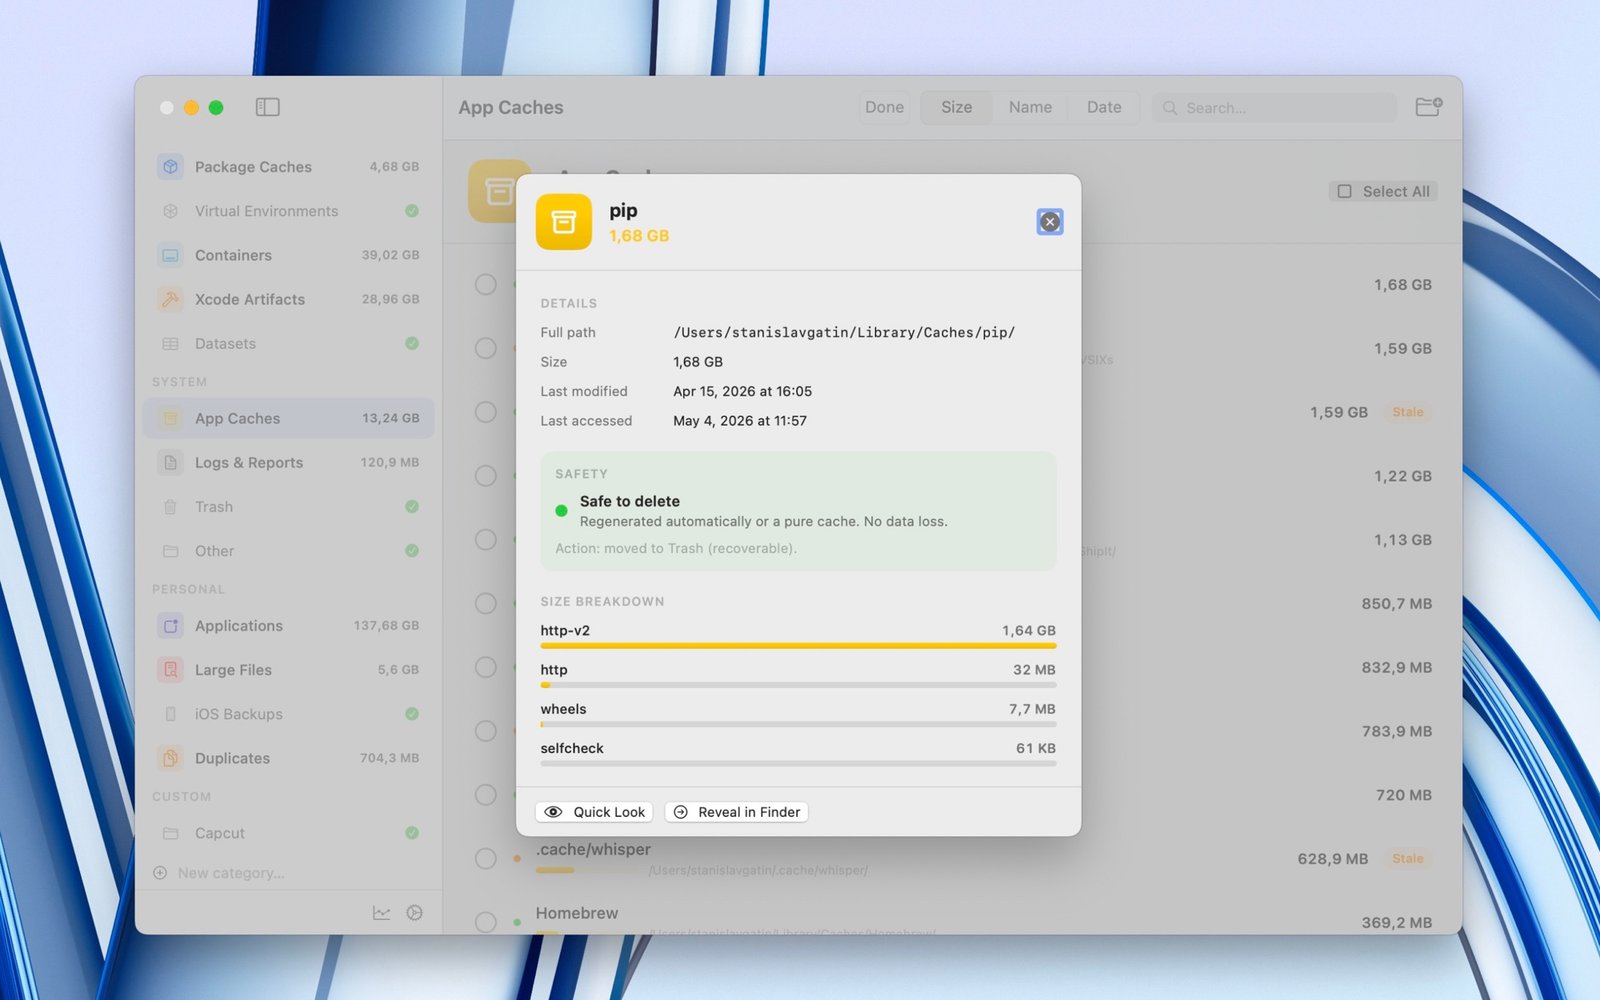Click the yellow pip archive icon
This screenshot has height=1000, width=1600.
tap(564, 222)
